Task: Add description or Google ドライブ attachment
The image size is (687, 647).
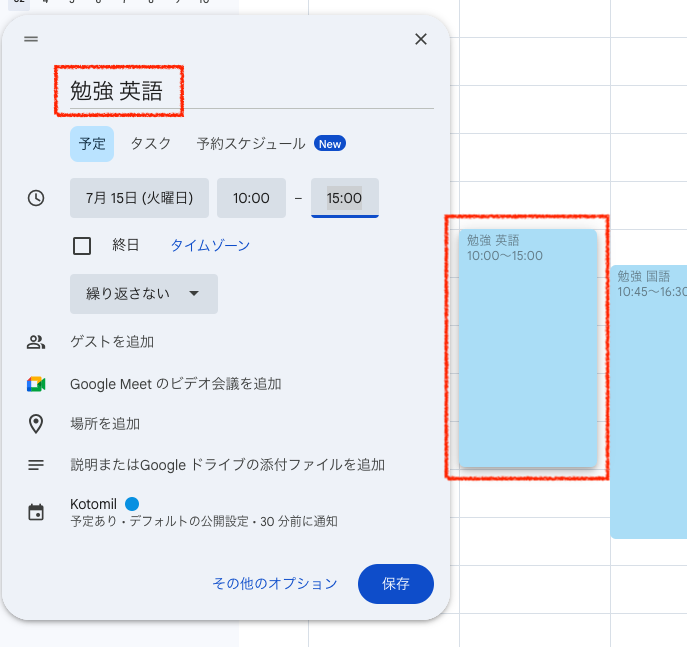Action: (227, 465)
